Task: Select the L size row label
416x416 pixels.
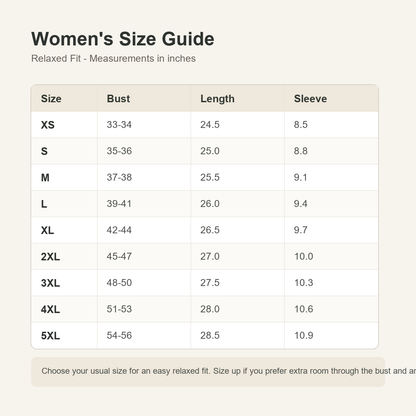Action: (x=44, y=204)
